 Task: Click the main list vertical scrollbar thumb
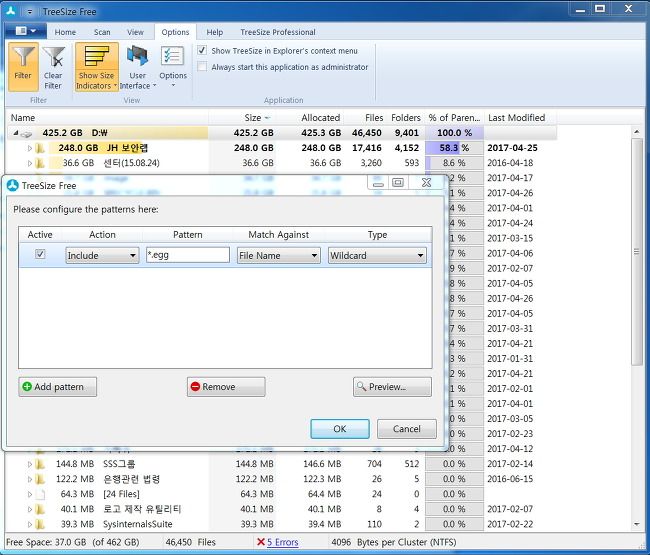[x=637, y=252]
